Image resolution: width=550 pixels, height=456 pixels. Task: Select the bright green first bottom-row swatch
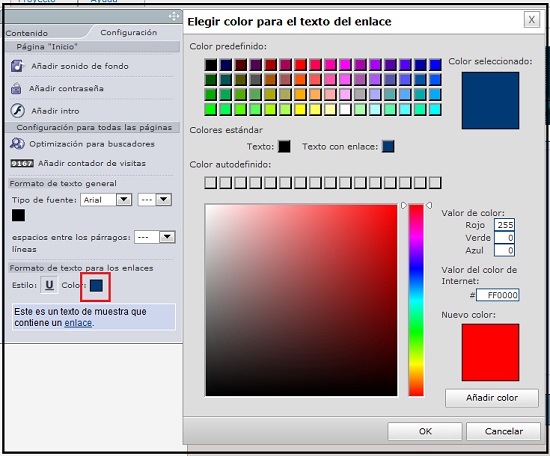210,109
